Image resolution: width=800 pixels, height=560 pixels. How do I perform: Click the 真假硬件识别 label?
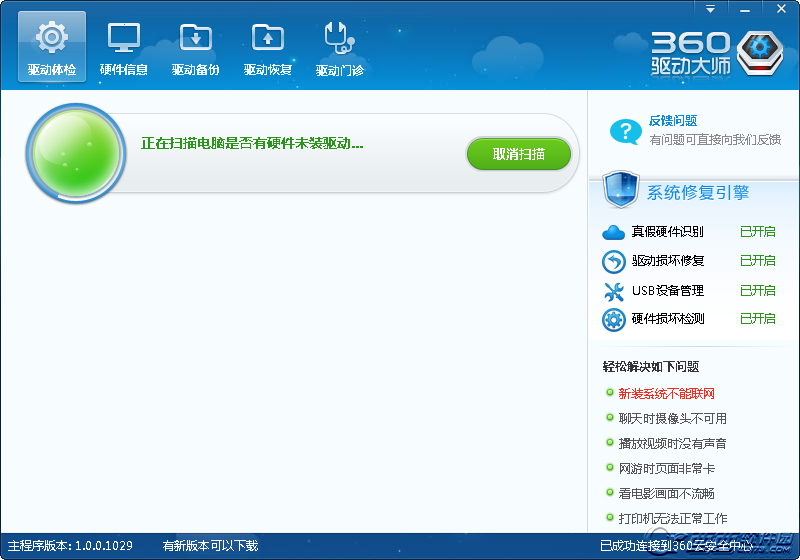[x=667, y=232]
